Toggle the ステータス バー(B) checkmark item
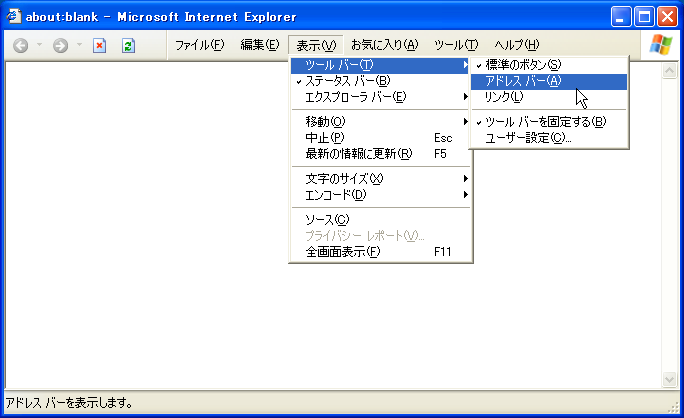This screenshot has height=418, width=684. (x=380, y=81)
